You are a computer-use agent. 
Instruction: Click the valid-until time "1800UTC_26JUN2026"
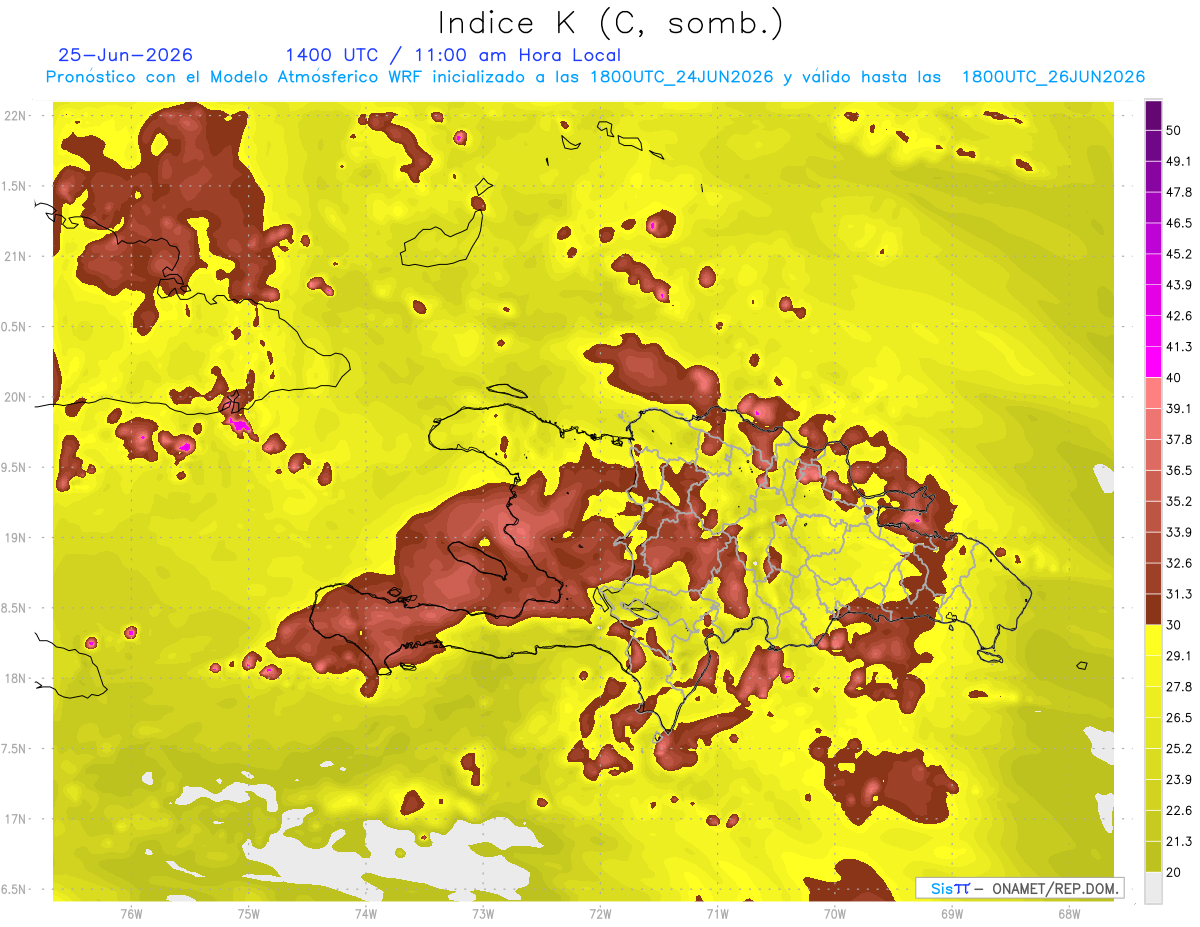pos(1053,77)
